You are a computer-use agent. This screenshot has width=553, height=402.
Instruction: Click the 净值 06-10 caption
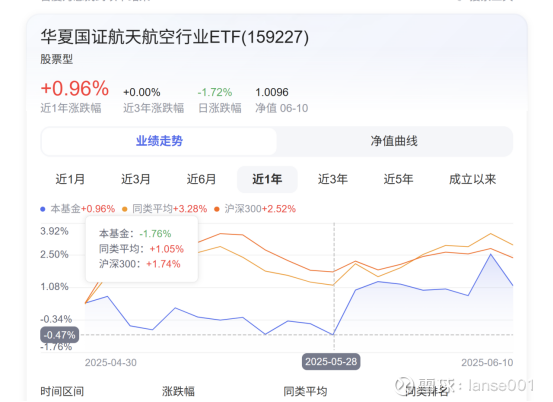281,108
